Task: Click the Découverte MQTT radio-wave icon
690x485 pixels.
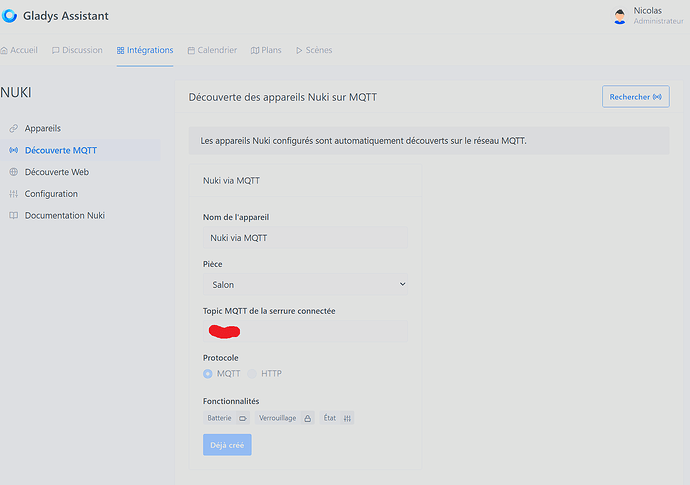Action: [14, 151]
